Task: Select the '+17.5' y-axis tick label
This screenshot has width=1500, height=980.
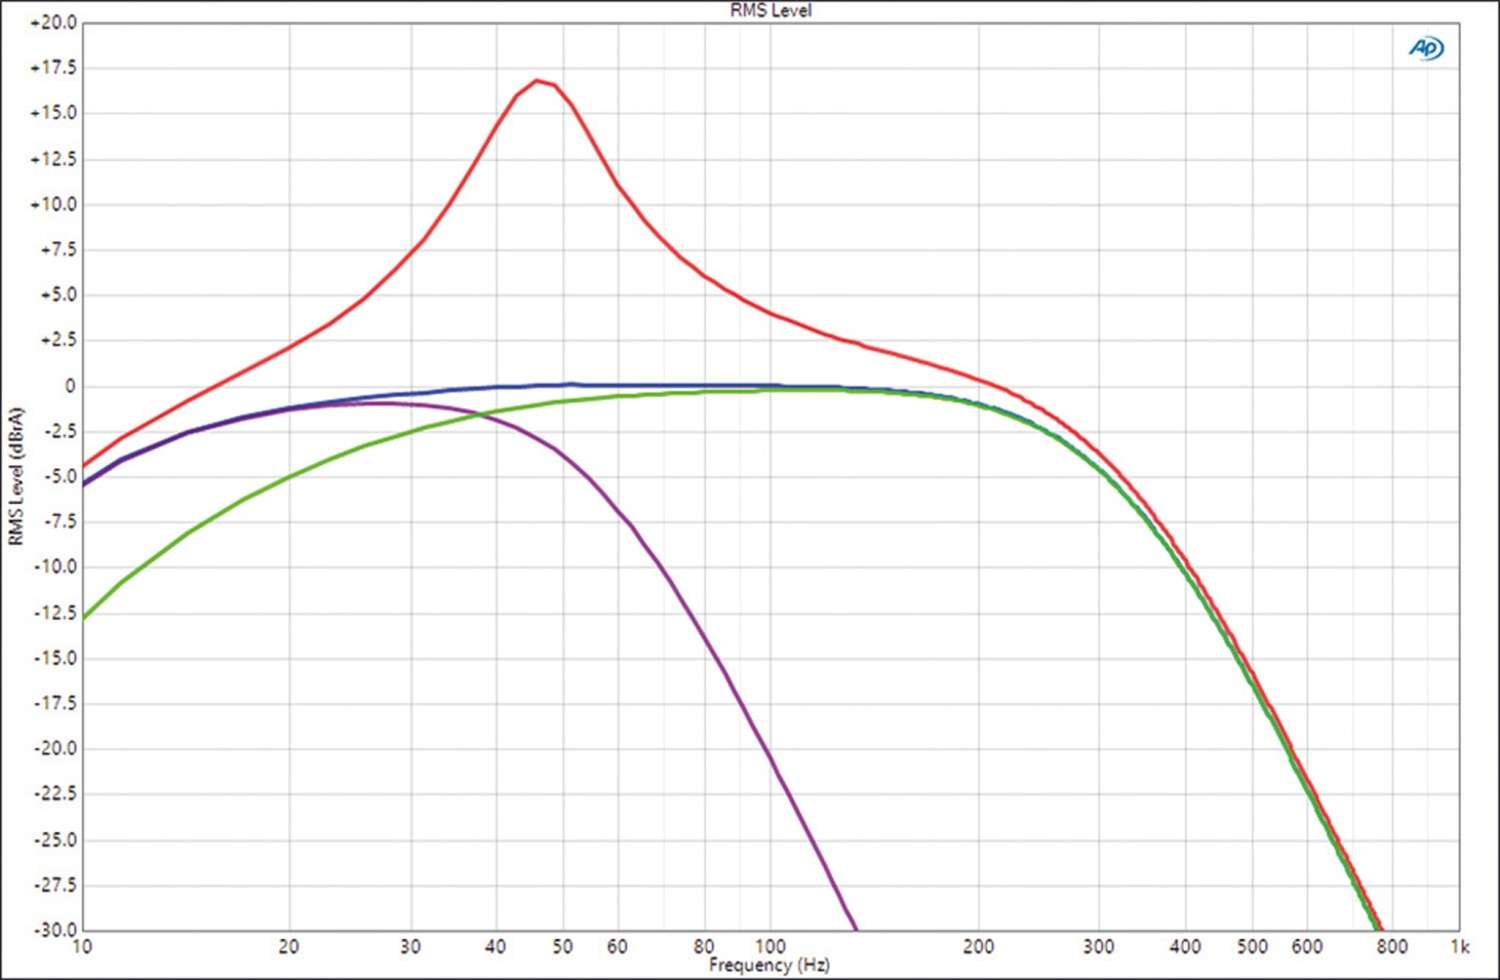Action: [x=53, y=68]
